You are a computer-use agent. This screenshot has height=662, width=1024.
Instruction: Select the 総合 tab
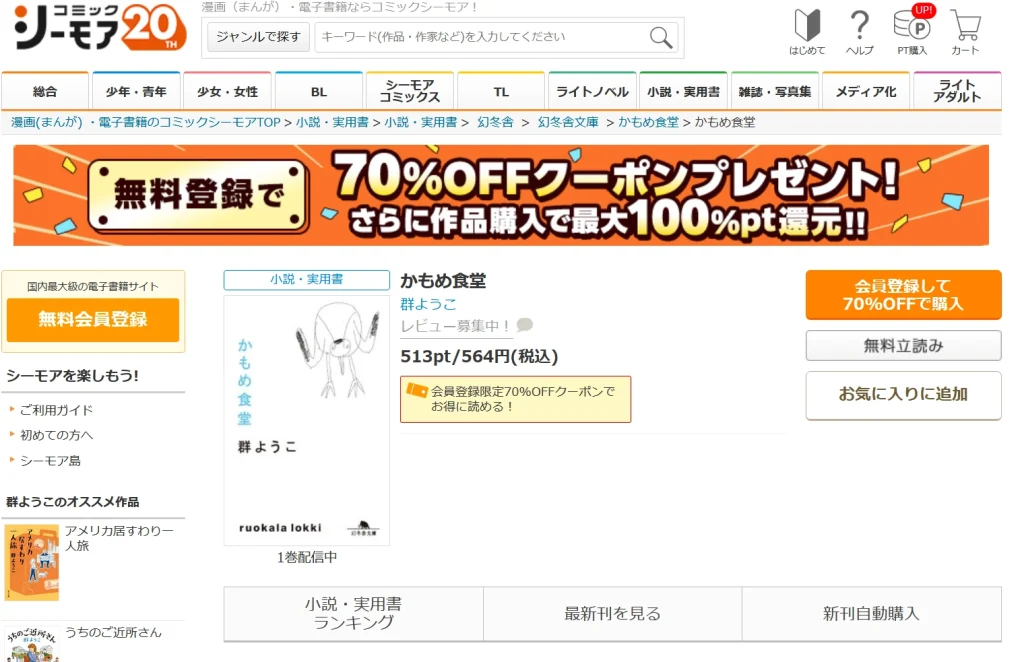[x=45, y=91]
